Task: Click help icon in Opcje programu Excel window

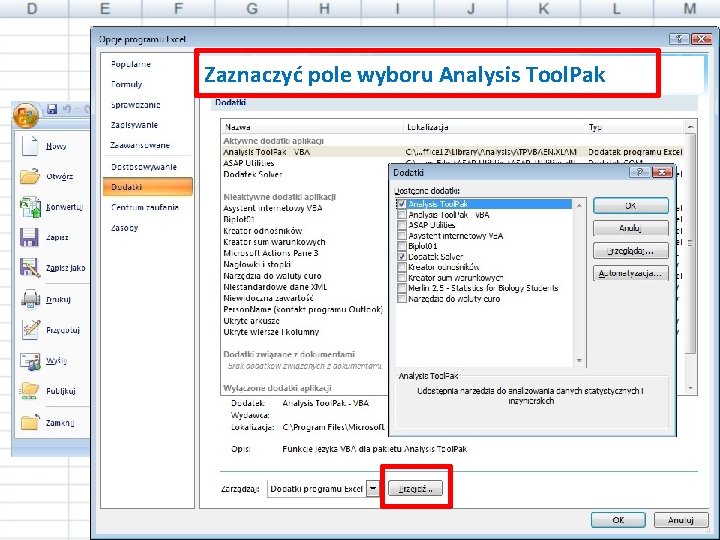Action: coord(679,39)
